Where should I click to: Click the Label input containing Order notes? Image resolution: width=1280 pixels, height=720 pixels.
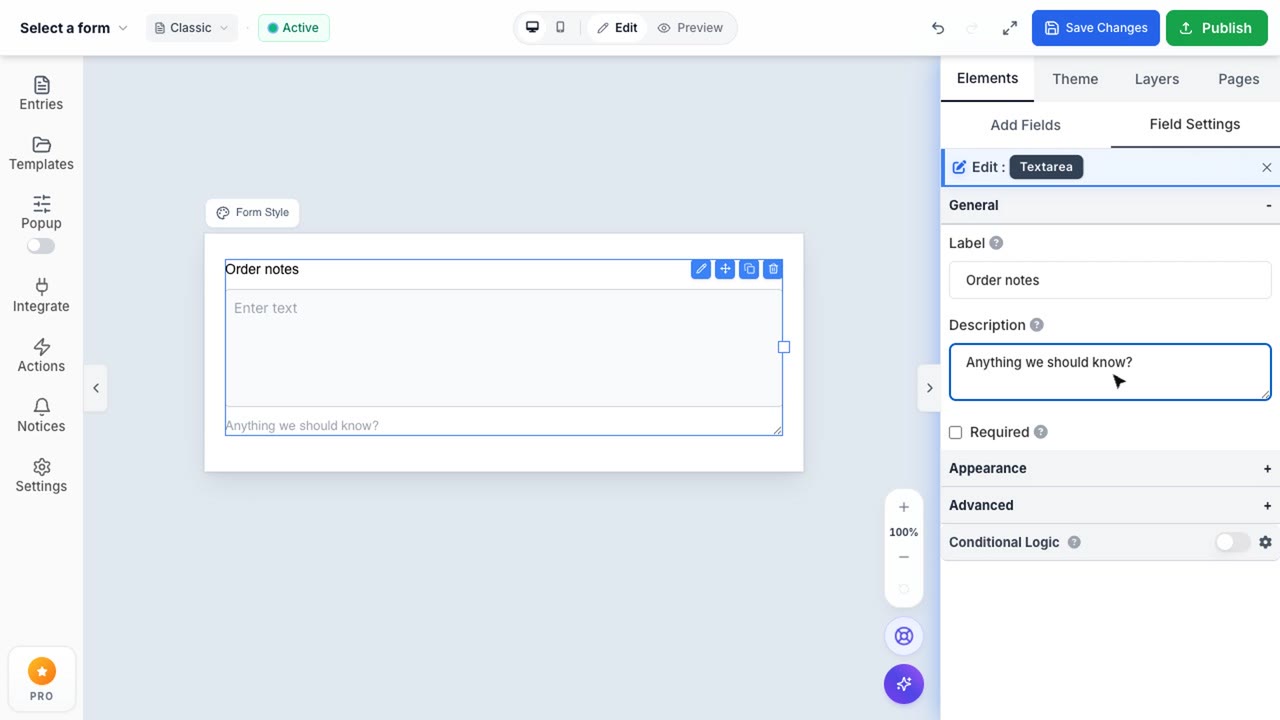1110,280
